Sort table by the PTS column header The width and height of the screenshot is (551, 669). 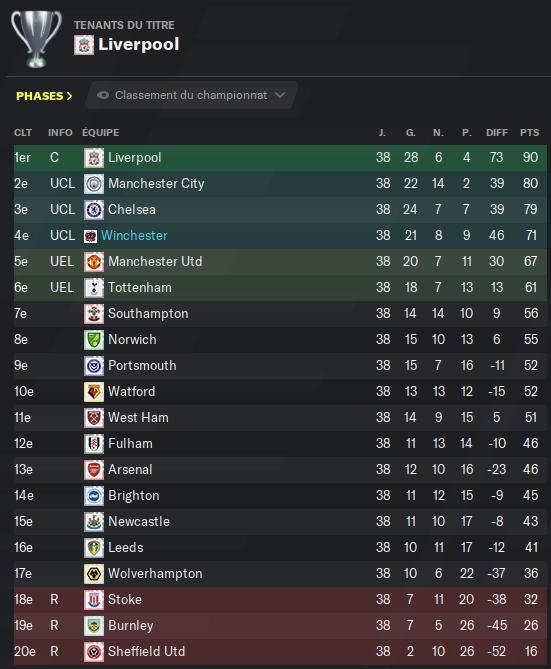pyautogui.click(x=529, y=133)
